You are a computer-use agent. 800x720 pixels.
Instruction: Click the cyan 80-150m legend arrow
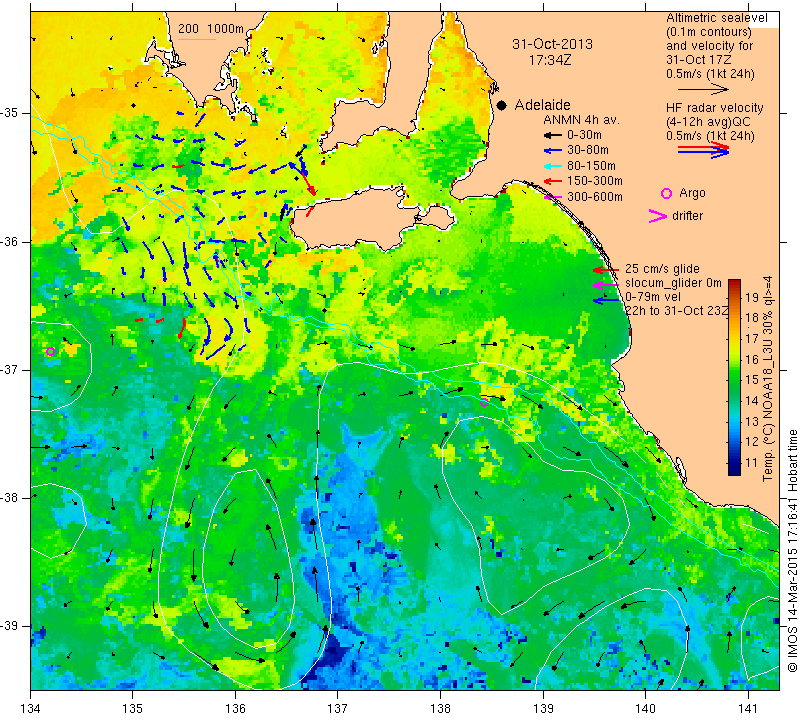pos(553,166)
